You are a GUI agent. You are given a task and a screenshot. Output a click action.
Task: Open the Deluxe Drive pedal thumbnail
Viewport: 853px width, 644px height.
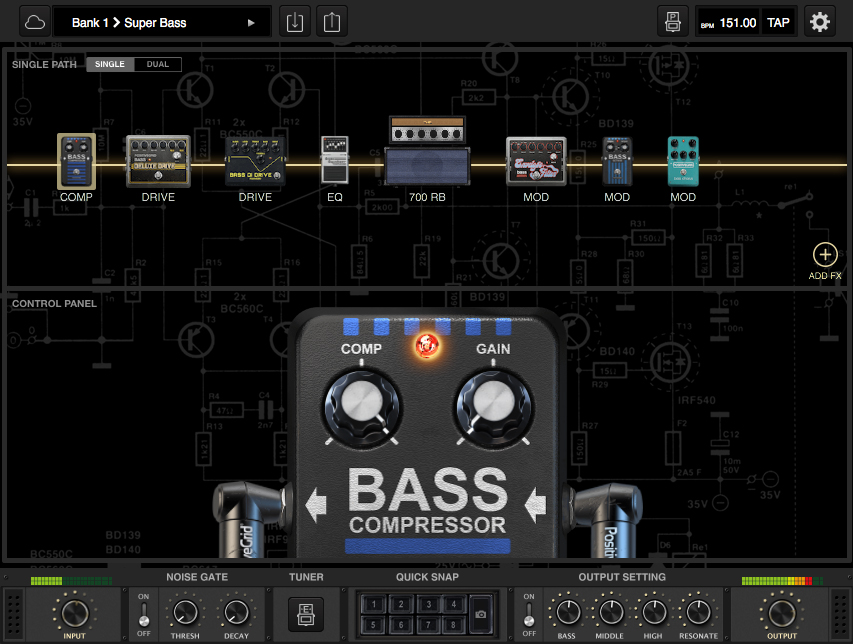pos(157,160)
